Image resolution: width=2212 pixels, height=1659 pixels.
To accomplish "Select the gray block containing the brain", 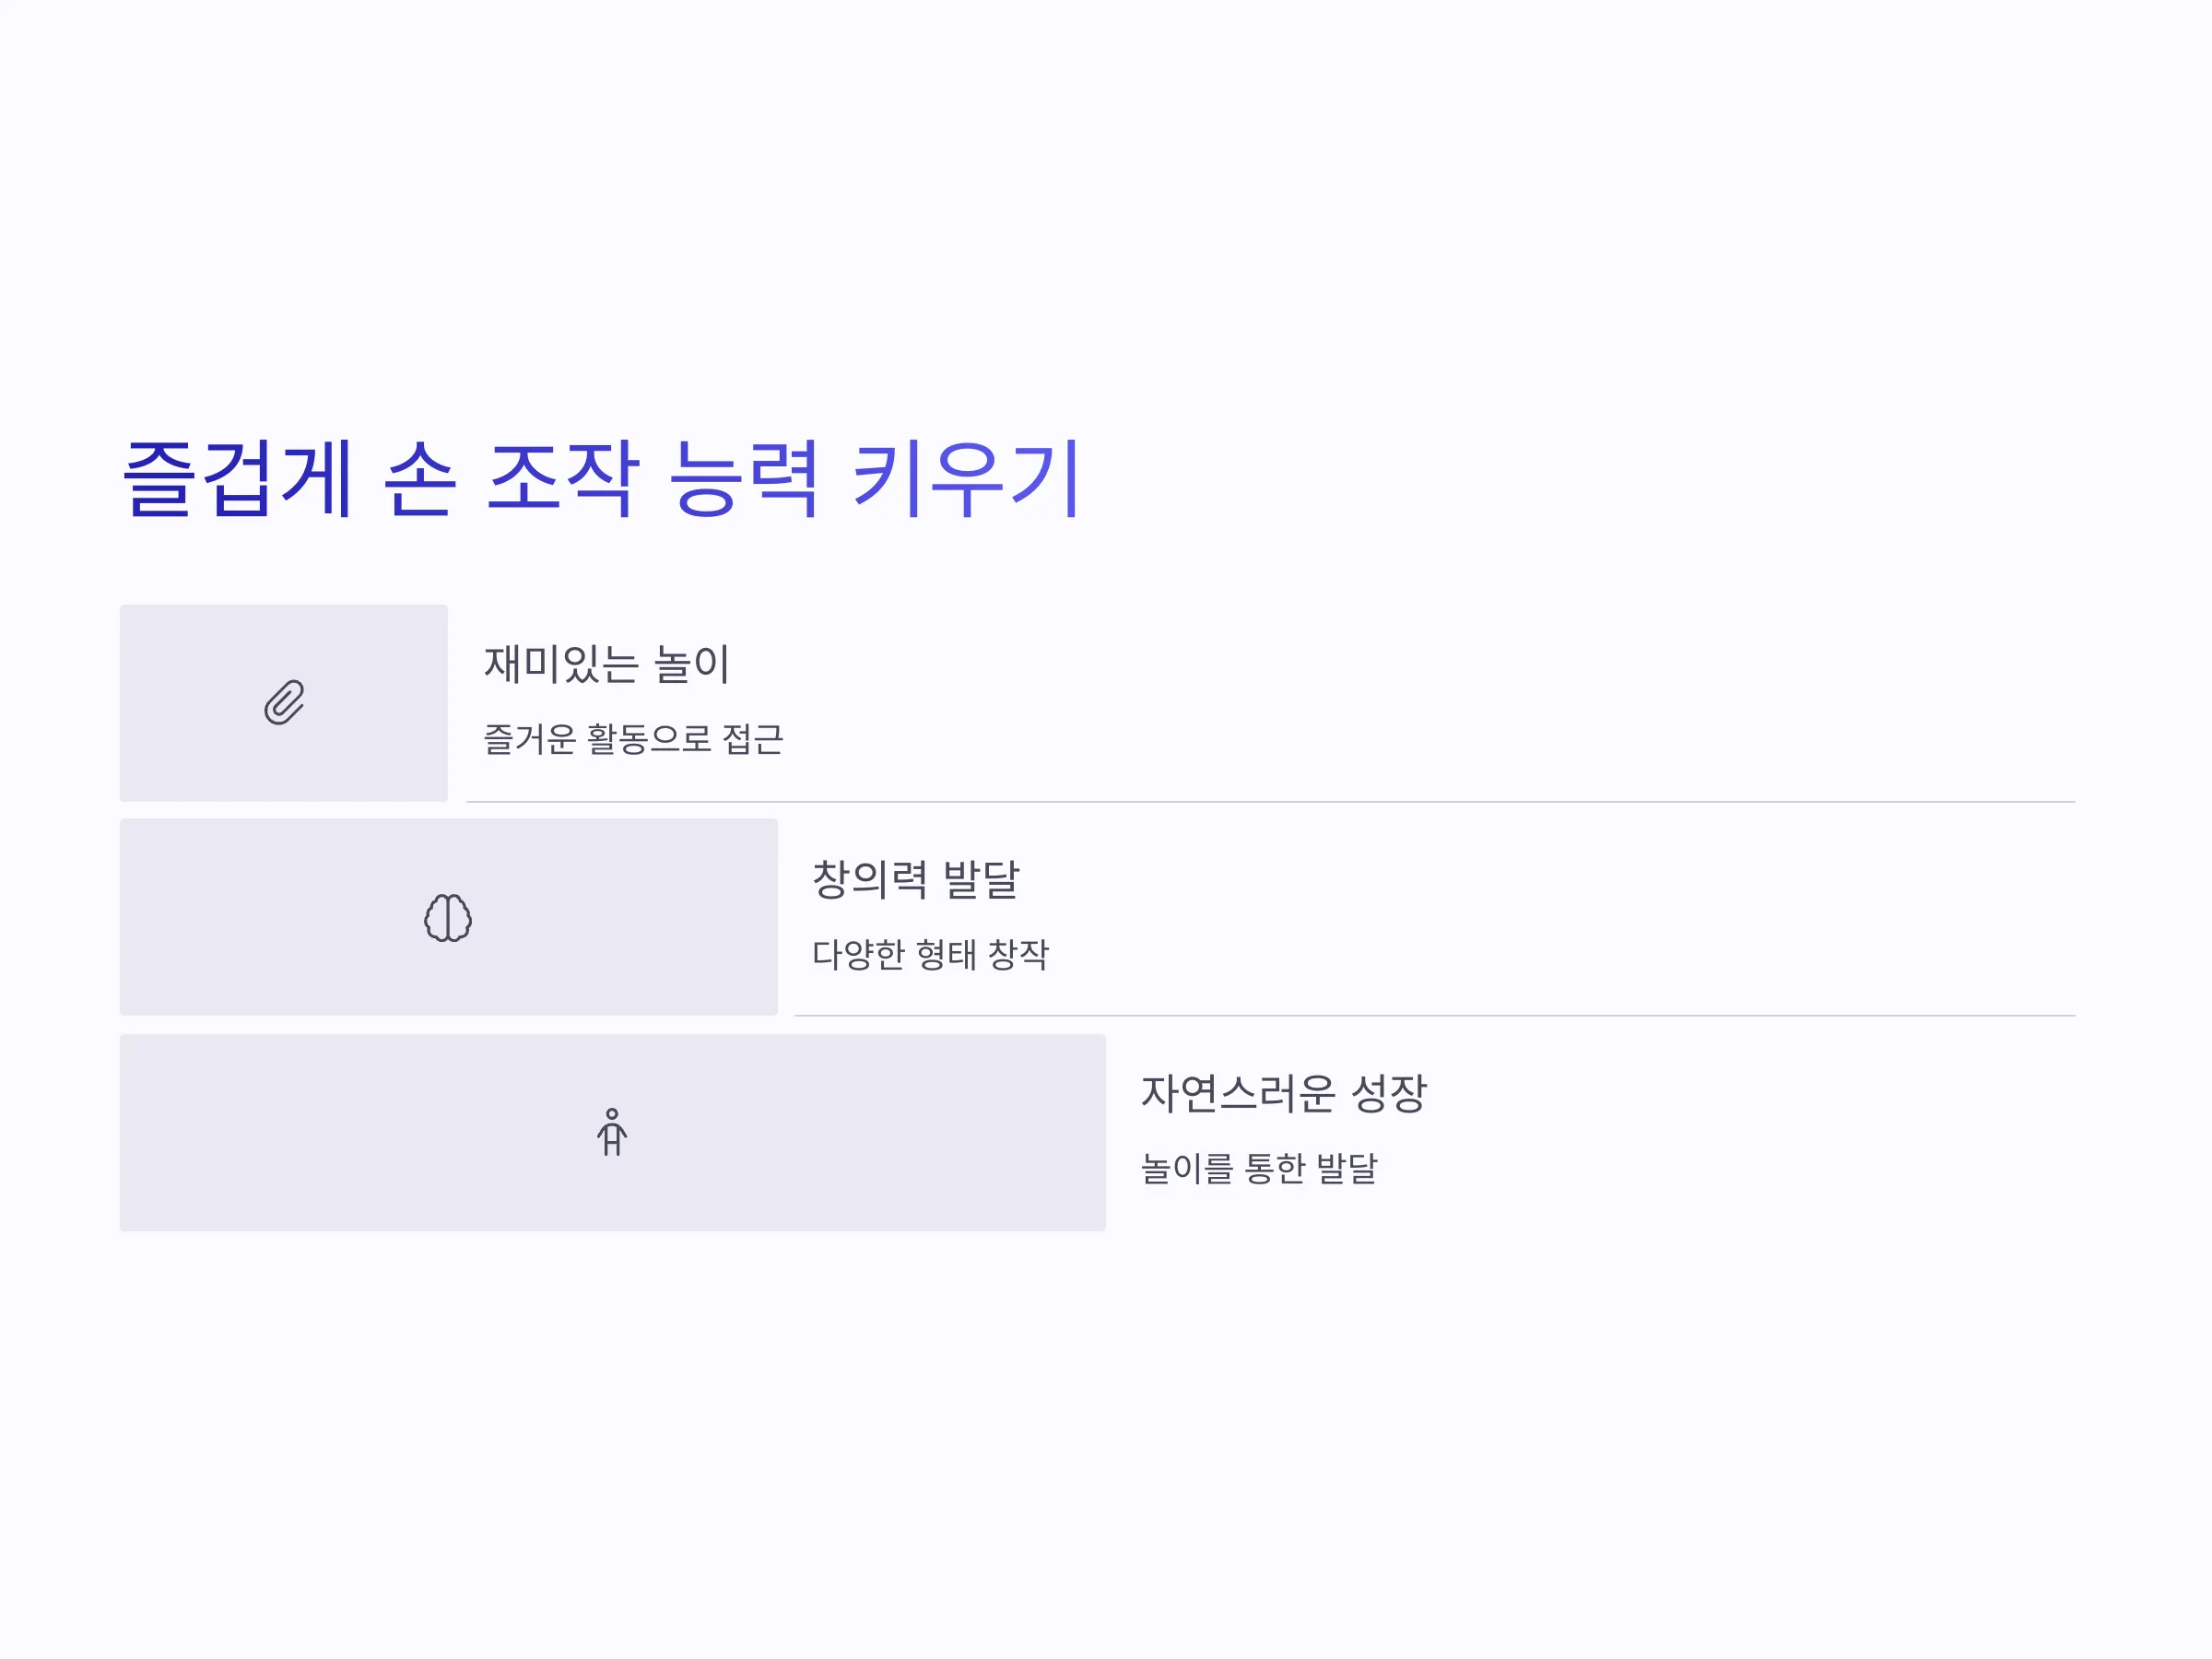I will (x=448, y=917).
